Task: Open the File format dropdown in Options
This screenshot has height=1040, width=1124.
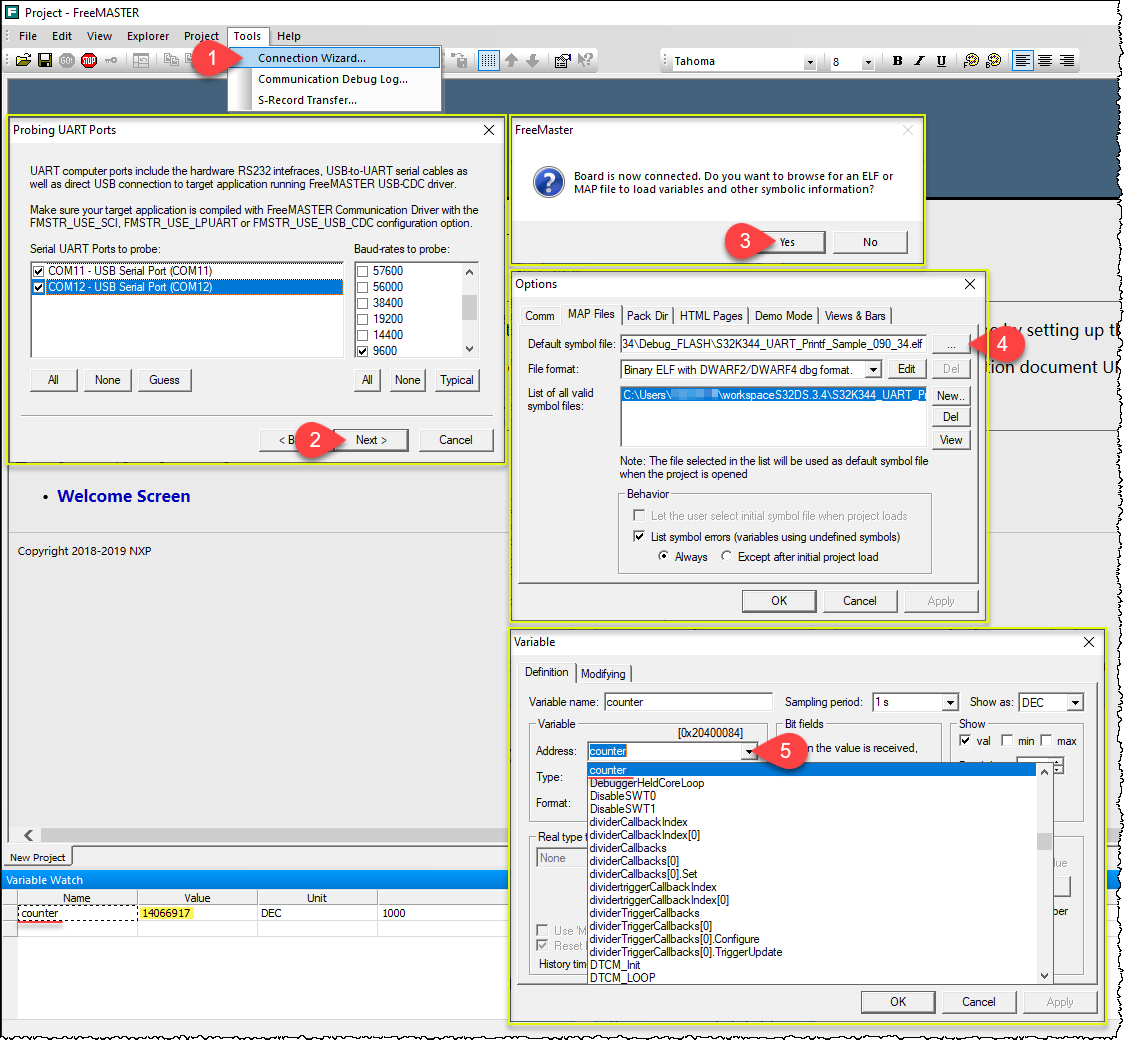Action: [873, 368]
